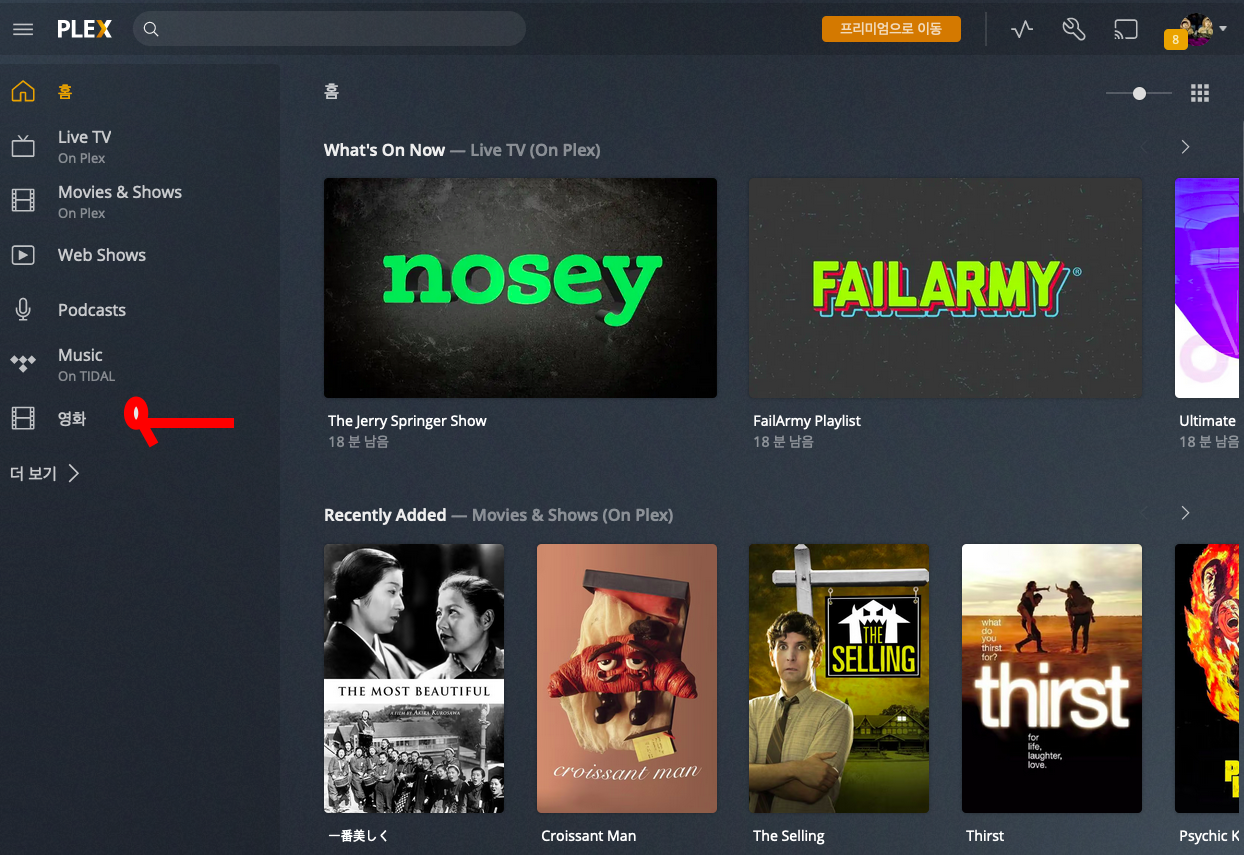Click the Movies & Shows film icon
1244x855 pixels.
(23, 201)
